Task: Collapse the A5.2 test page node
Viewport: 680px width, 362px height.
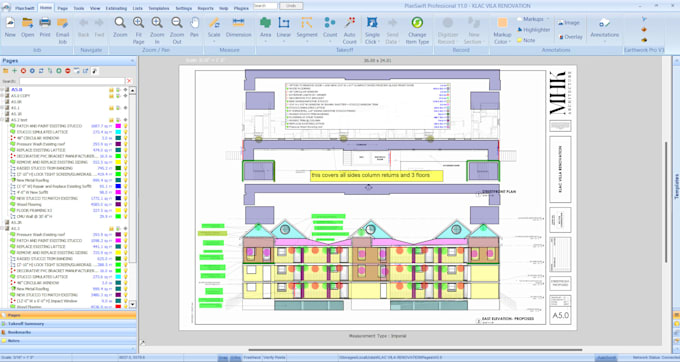Action: point(3,120)
